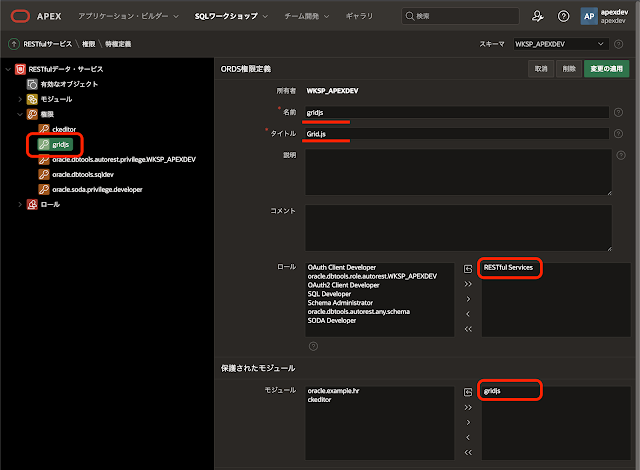
Task: Remove selected module from right list
Action: coord(468,437)
